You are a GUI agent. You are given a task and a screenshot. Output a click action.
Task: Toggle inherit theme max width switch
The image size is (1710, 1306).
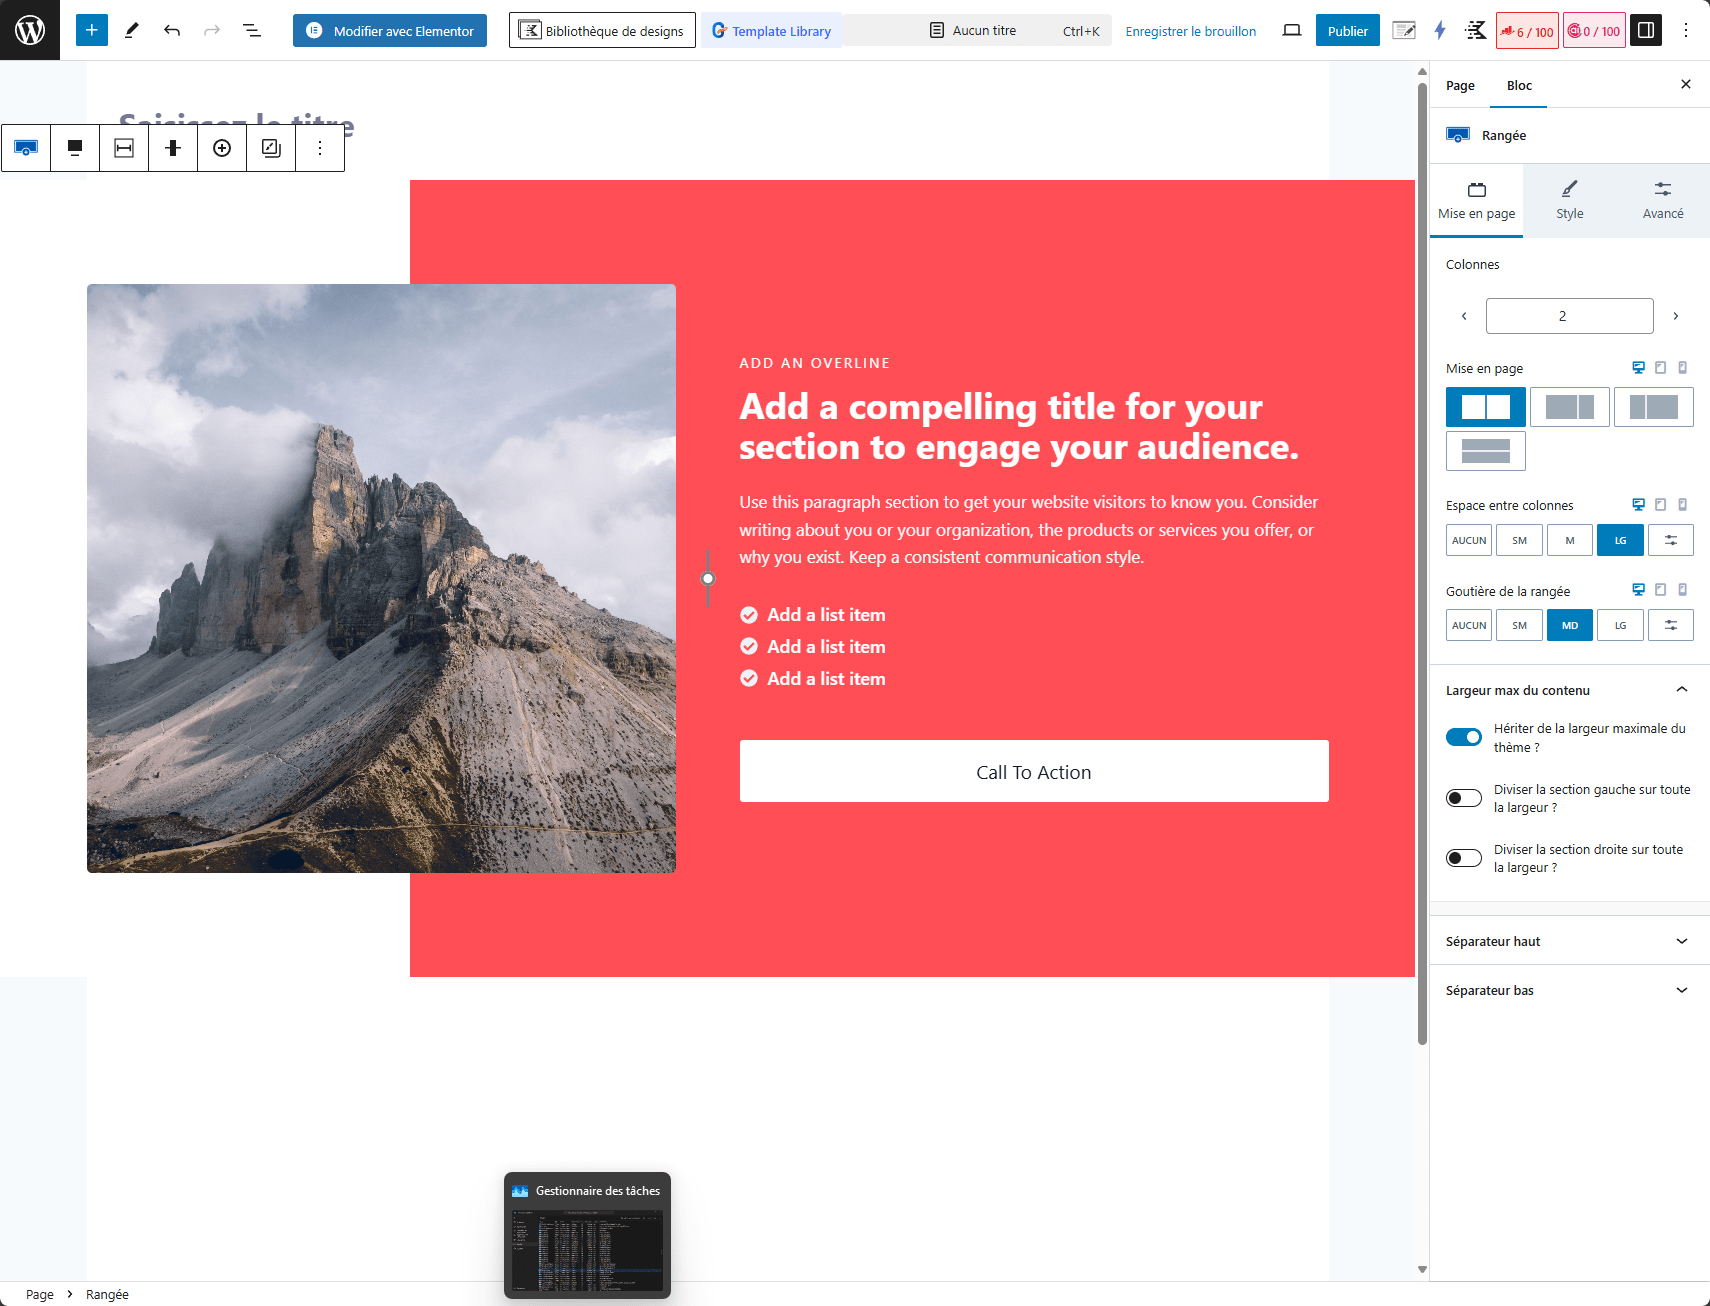[1464, 737]
